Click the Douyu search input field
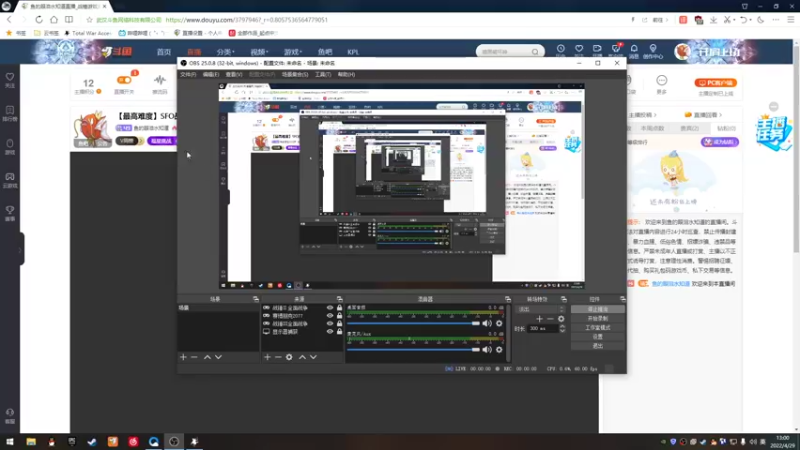The width and height of the screenshot is (800, 450). pyautogui.click(x=504, y=52)
